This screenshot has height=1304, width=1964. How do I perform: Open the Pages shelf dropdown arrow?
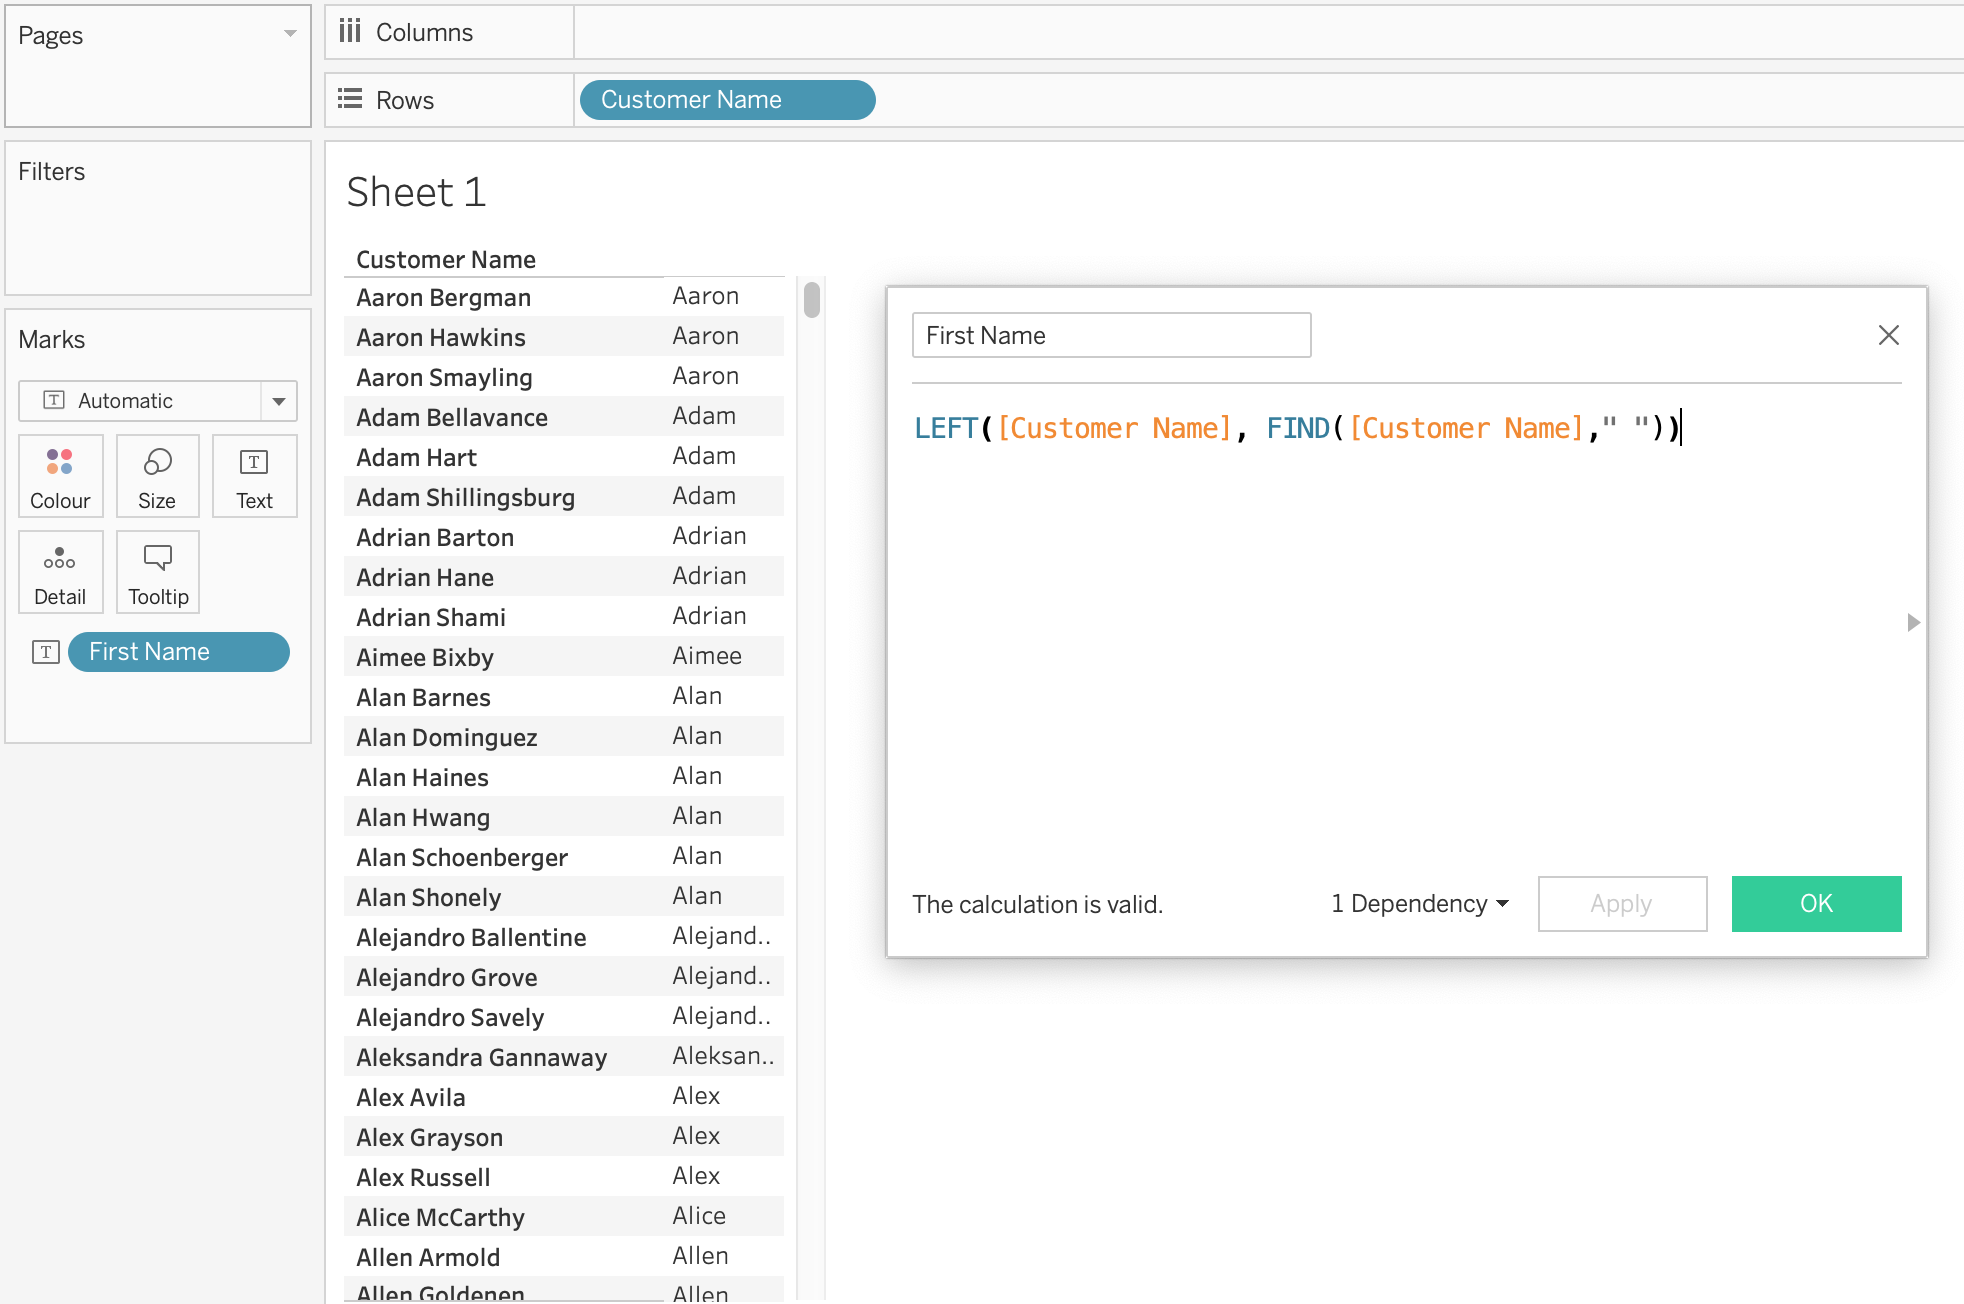[290, 34]
